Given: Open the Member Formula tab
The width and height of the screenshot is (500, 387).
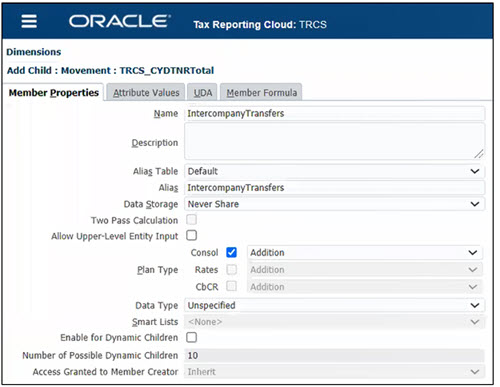Looking at the screenshot, I should click(x=262, y=93).
